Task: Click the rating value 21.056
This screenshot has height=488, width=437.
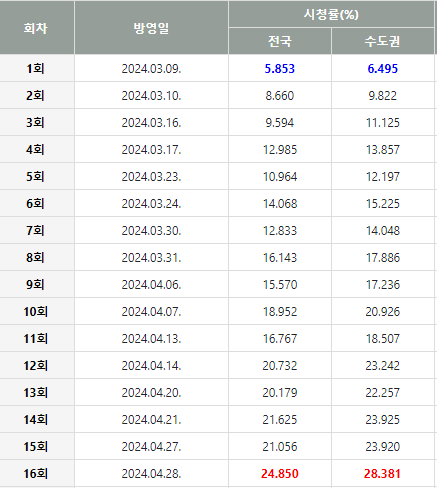Action: click(x=280, y=447)
